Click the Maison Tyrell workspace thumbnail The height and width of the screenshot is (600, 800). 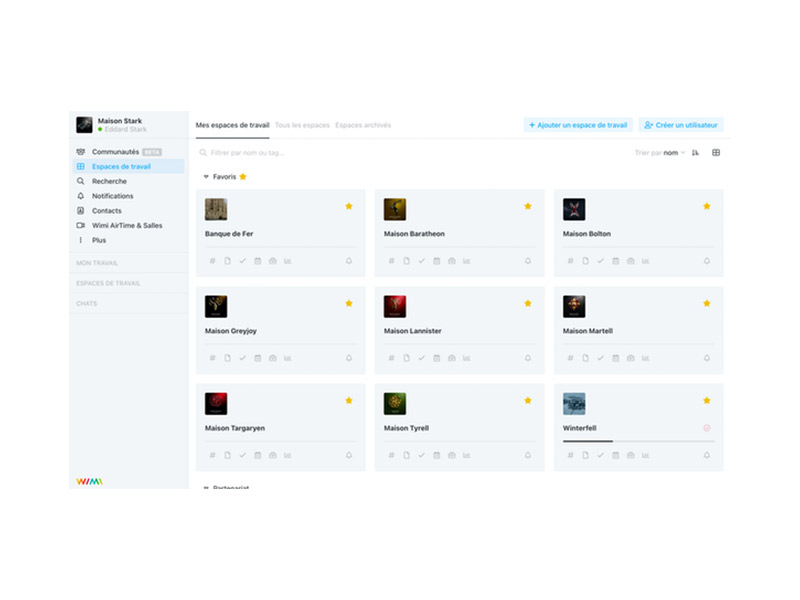tap(395, 404)
